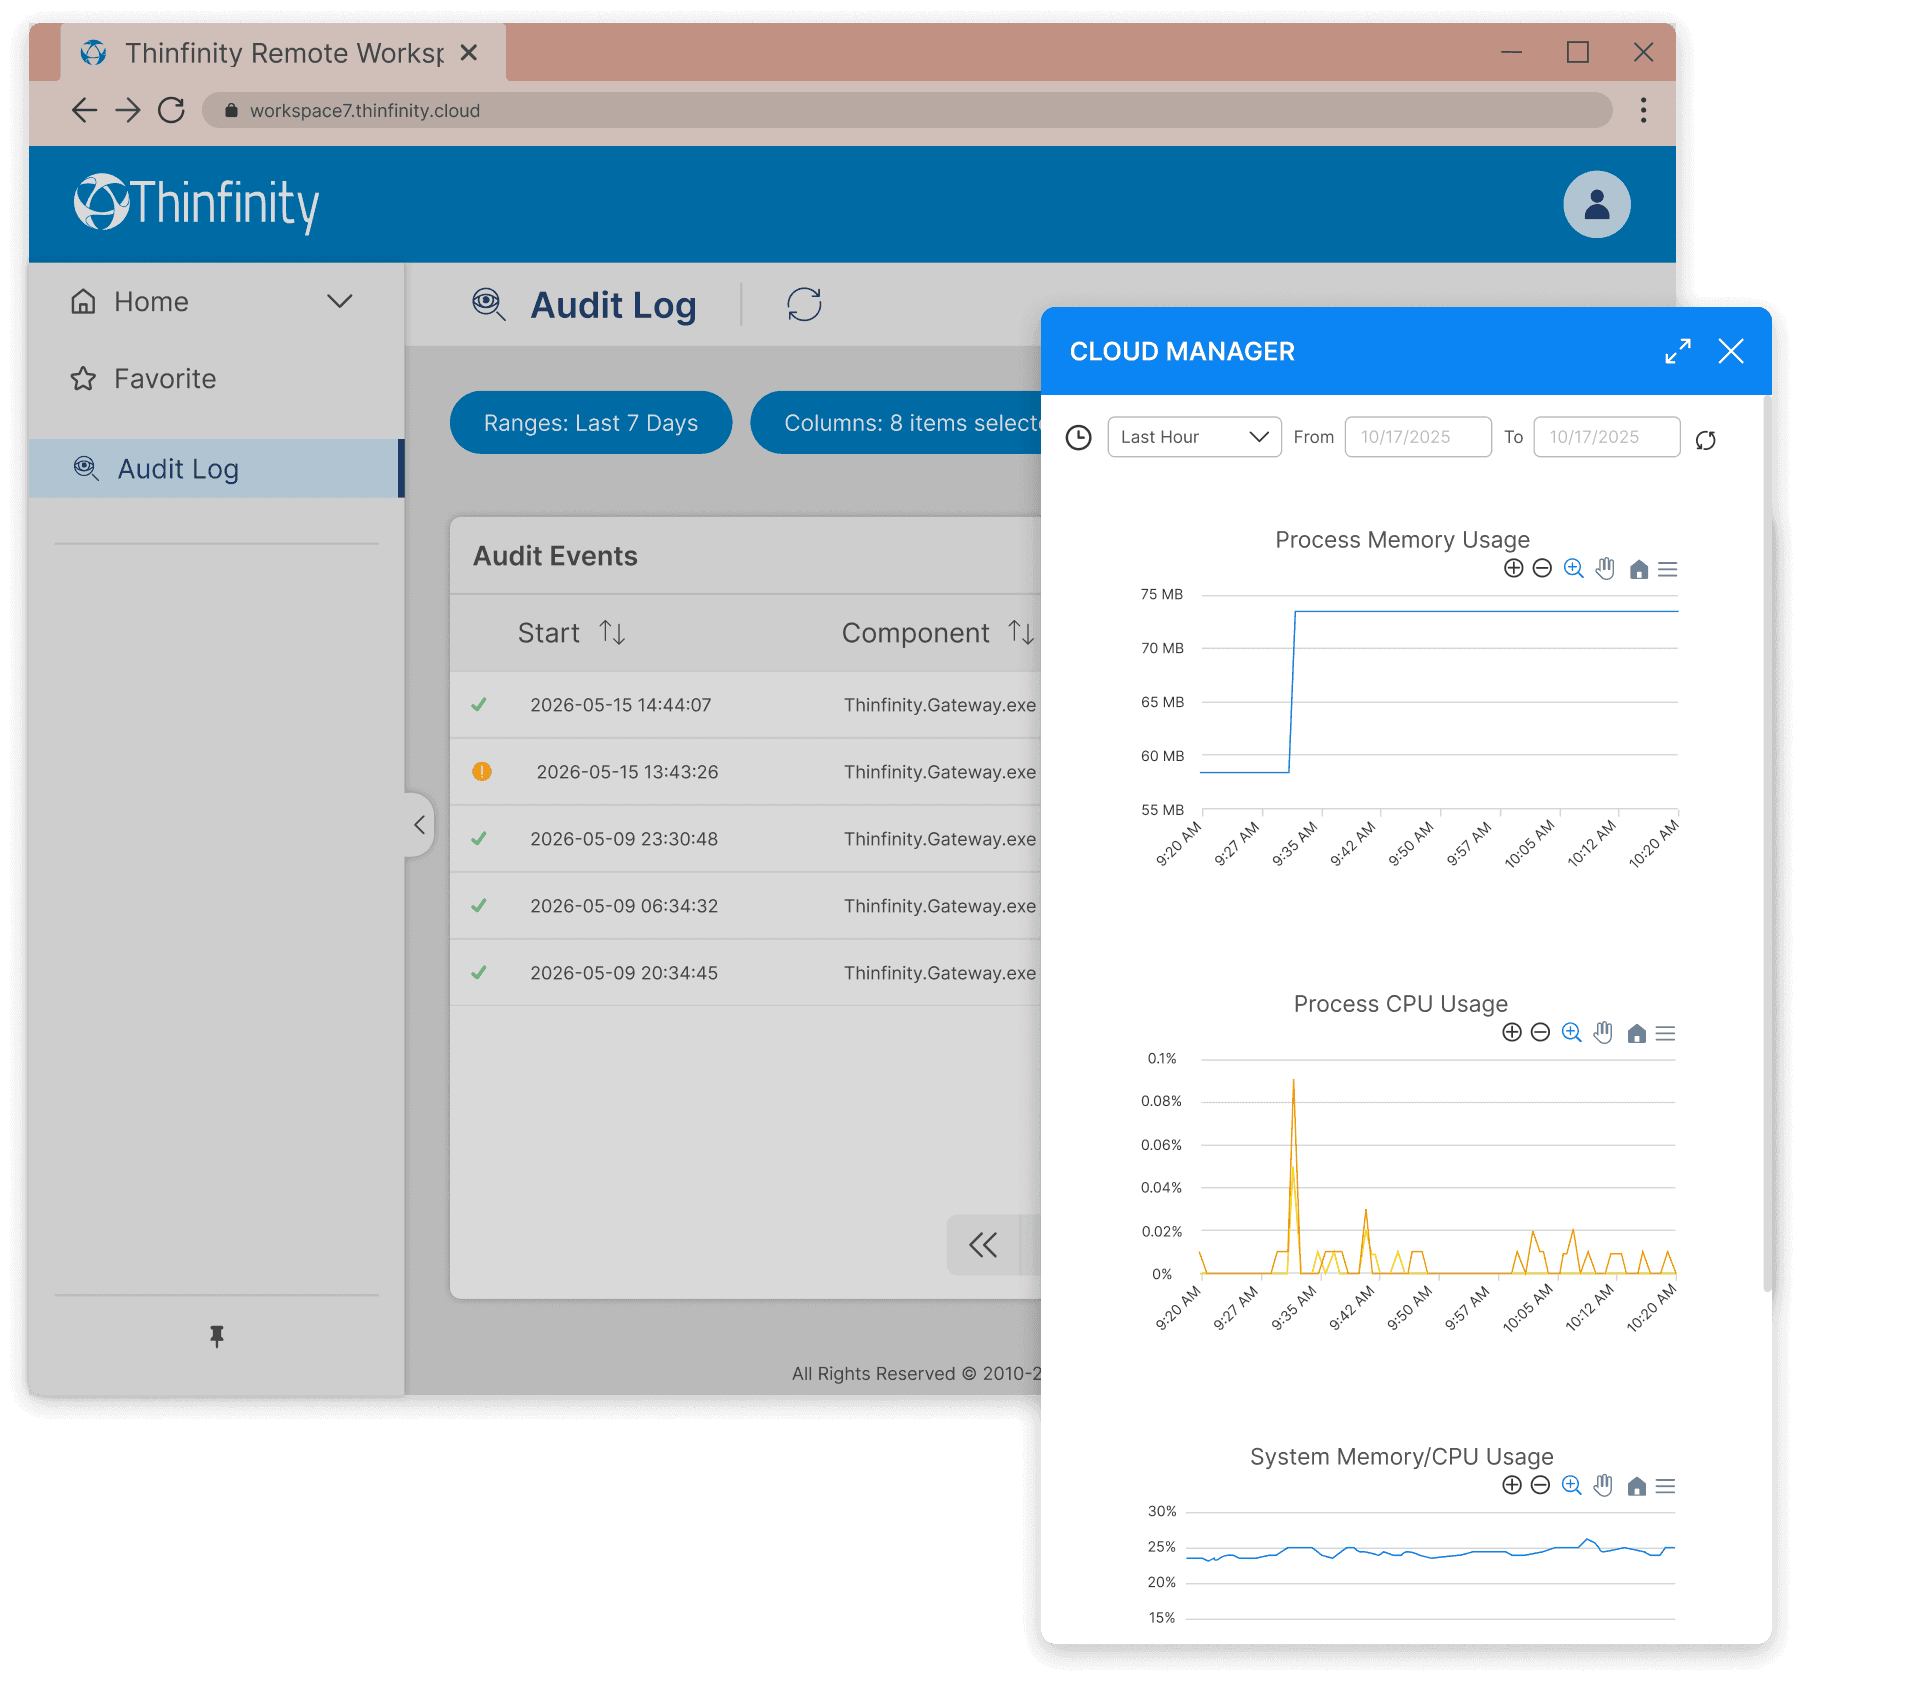Select the 2026-05-09 06:34:32 audit event

(745, 906)
